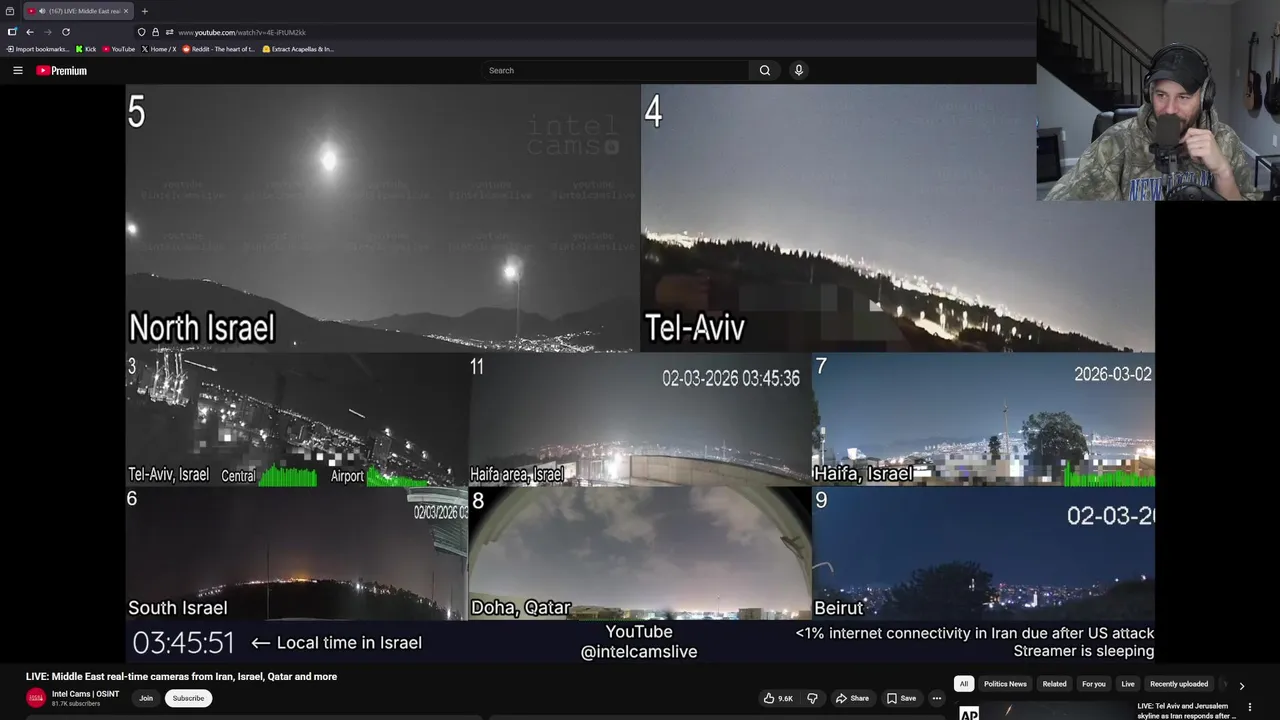Show more chips with right chevron
This screenshot has width=1280, height=720.
(1241, 685)
